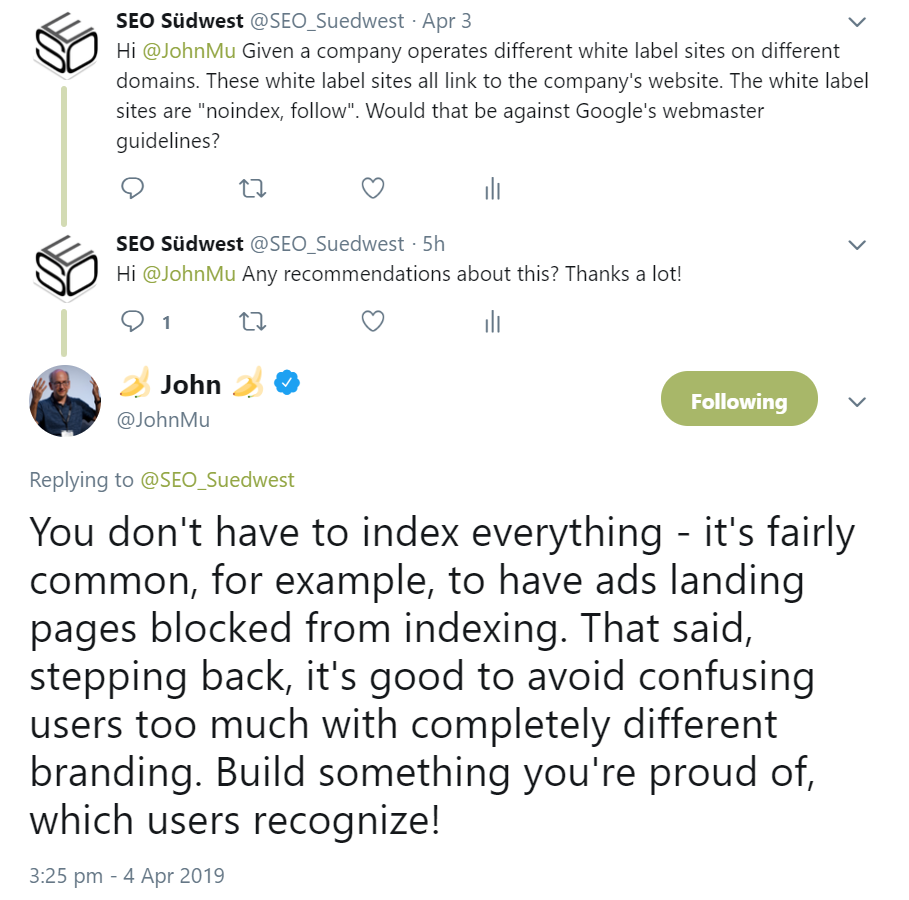View analytics of the second tweet
909x900 pixels.
coord(492,321)
